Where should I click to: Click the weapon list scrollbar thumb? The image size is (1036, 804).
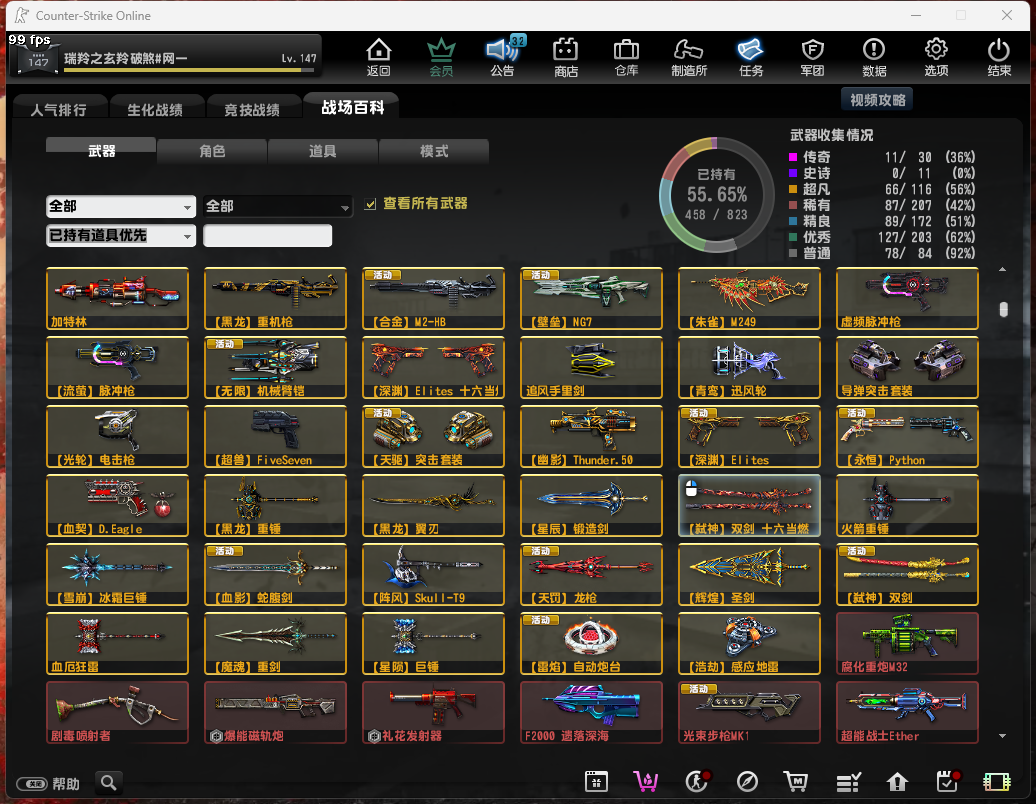(x=1003, y=309)
